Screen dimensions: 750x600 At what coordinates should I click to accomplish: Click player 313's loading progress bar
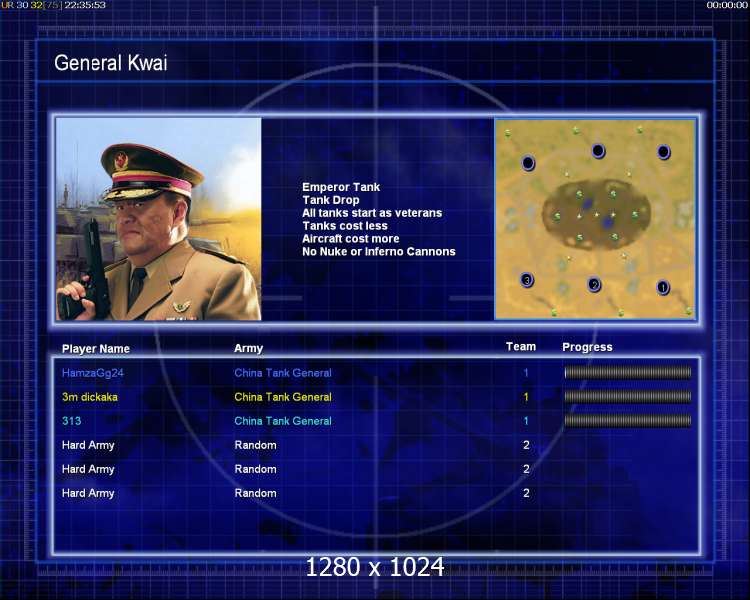pyautogui.click(x=628, y=421)
